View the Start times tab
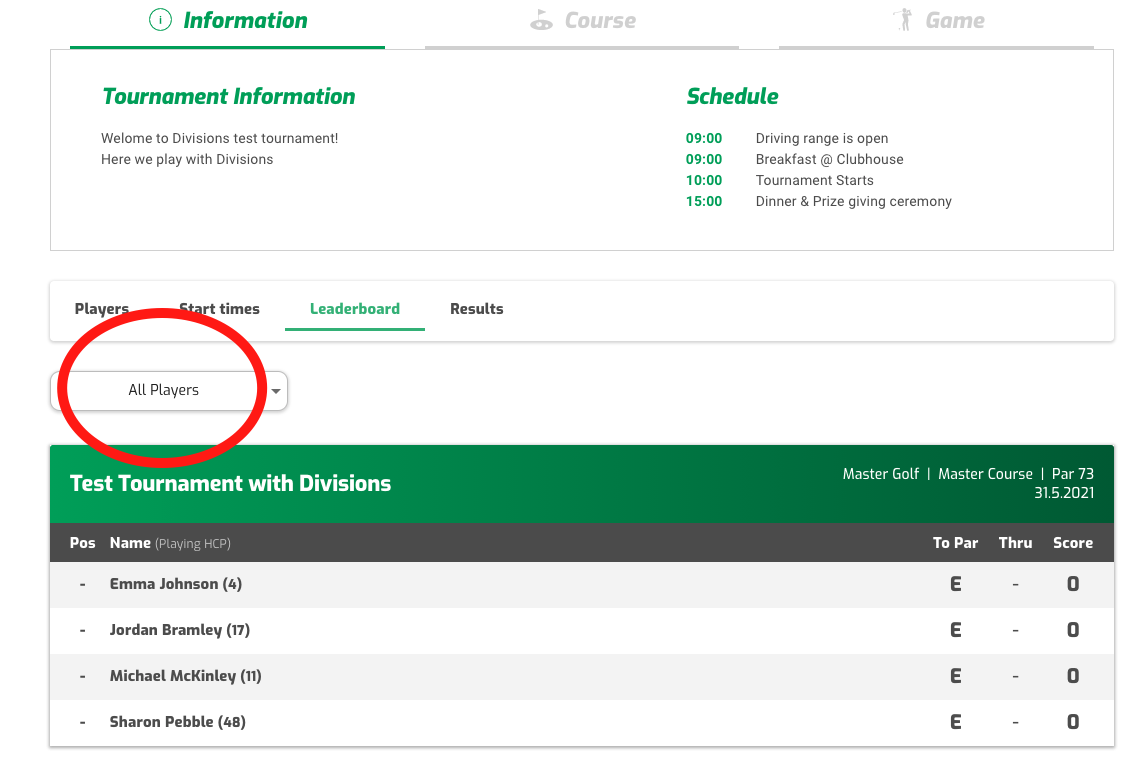 pos(219,309)
